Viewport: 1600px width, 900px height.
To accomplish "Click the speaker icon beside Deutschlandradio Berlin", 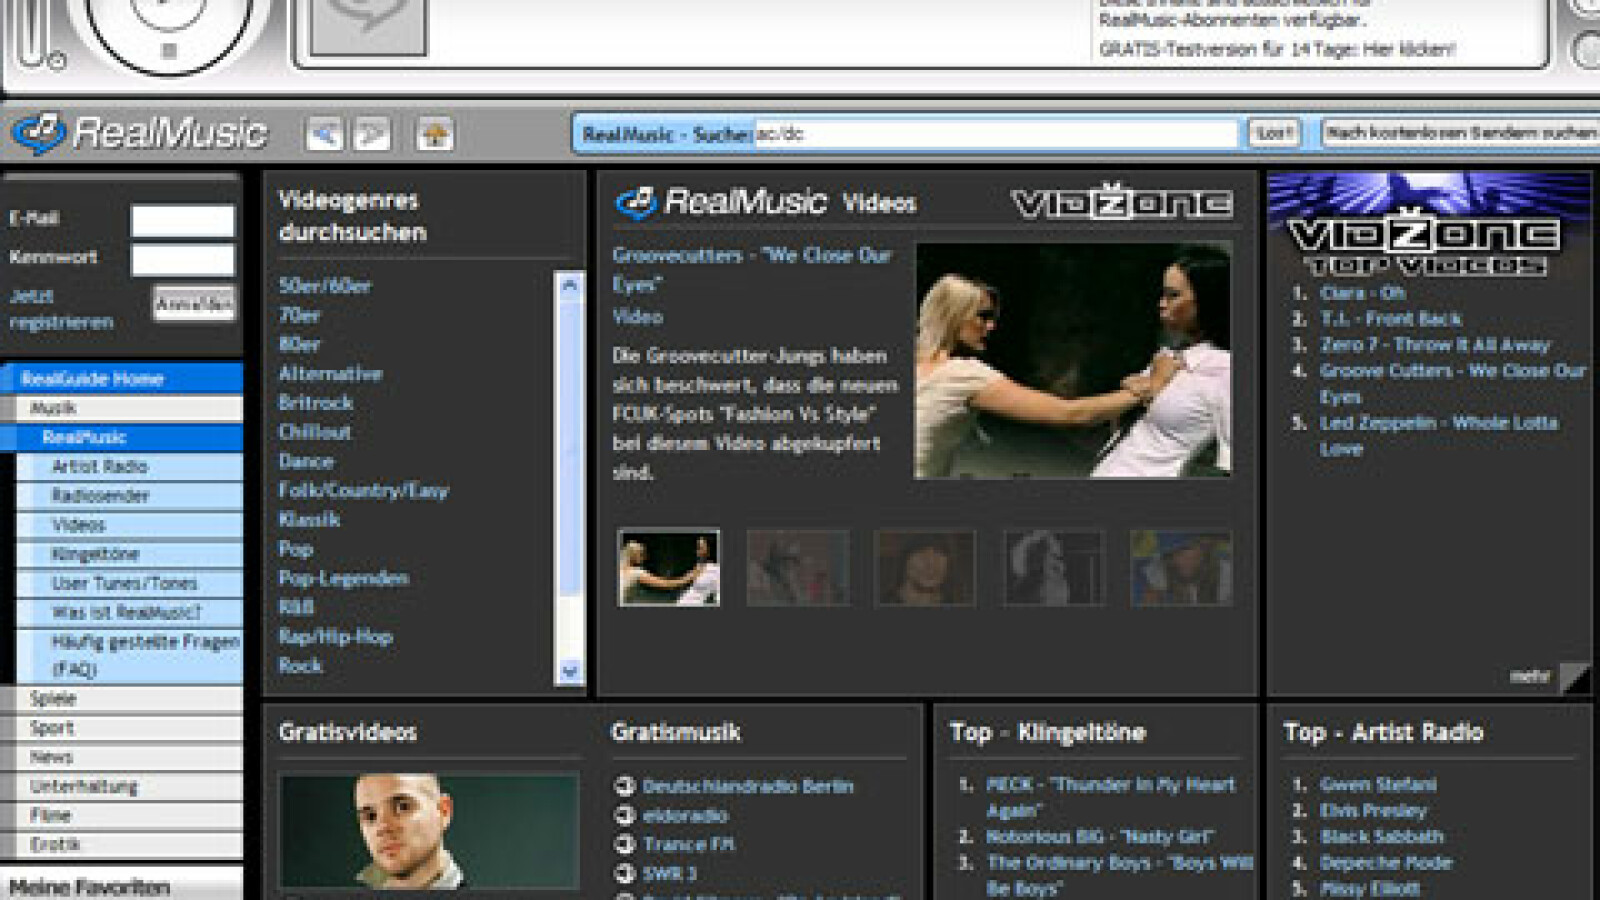I will (625, 786).
